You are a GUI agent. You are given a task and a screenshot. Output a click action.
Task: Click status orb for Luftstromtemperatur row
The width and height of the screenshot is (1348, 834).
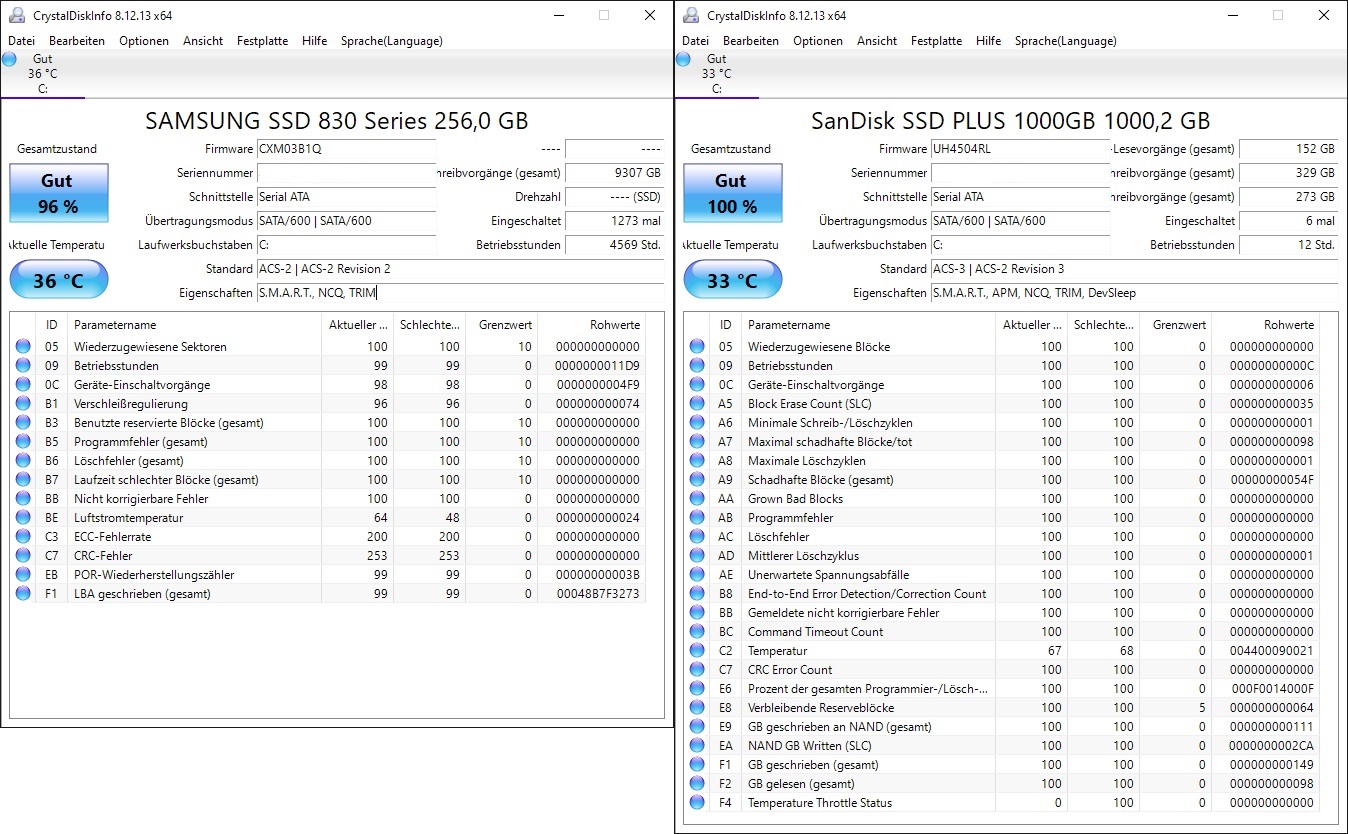[x=23, y=518]
